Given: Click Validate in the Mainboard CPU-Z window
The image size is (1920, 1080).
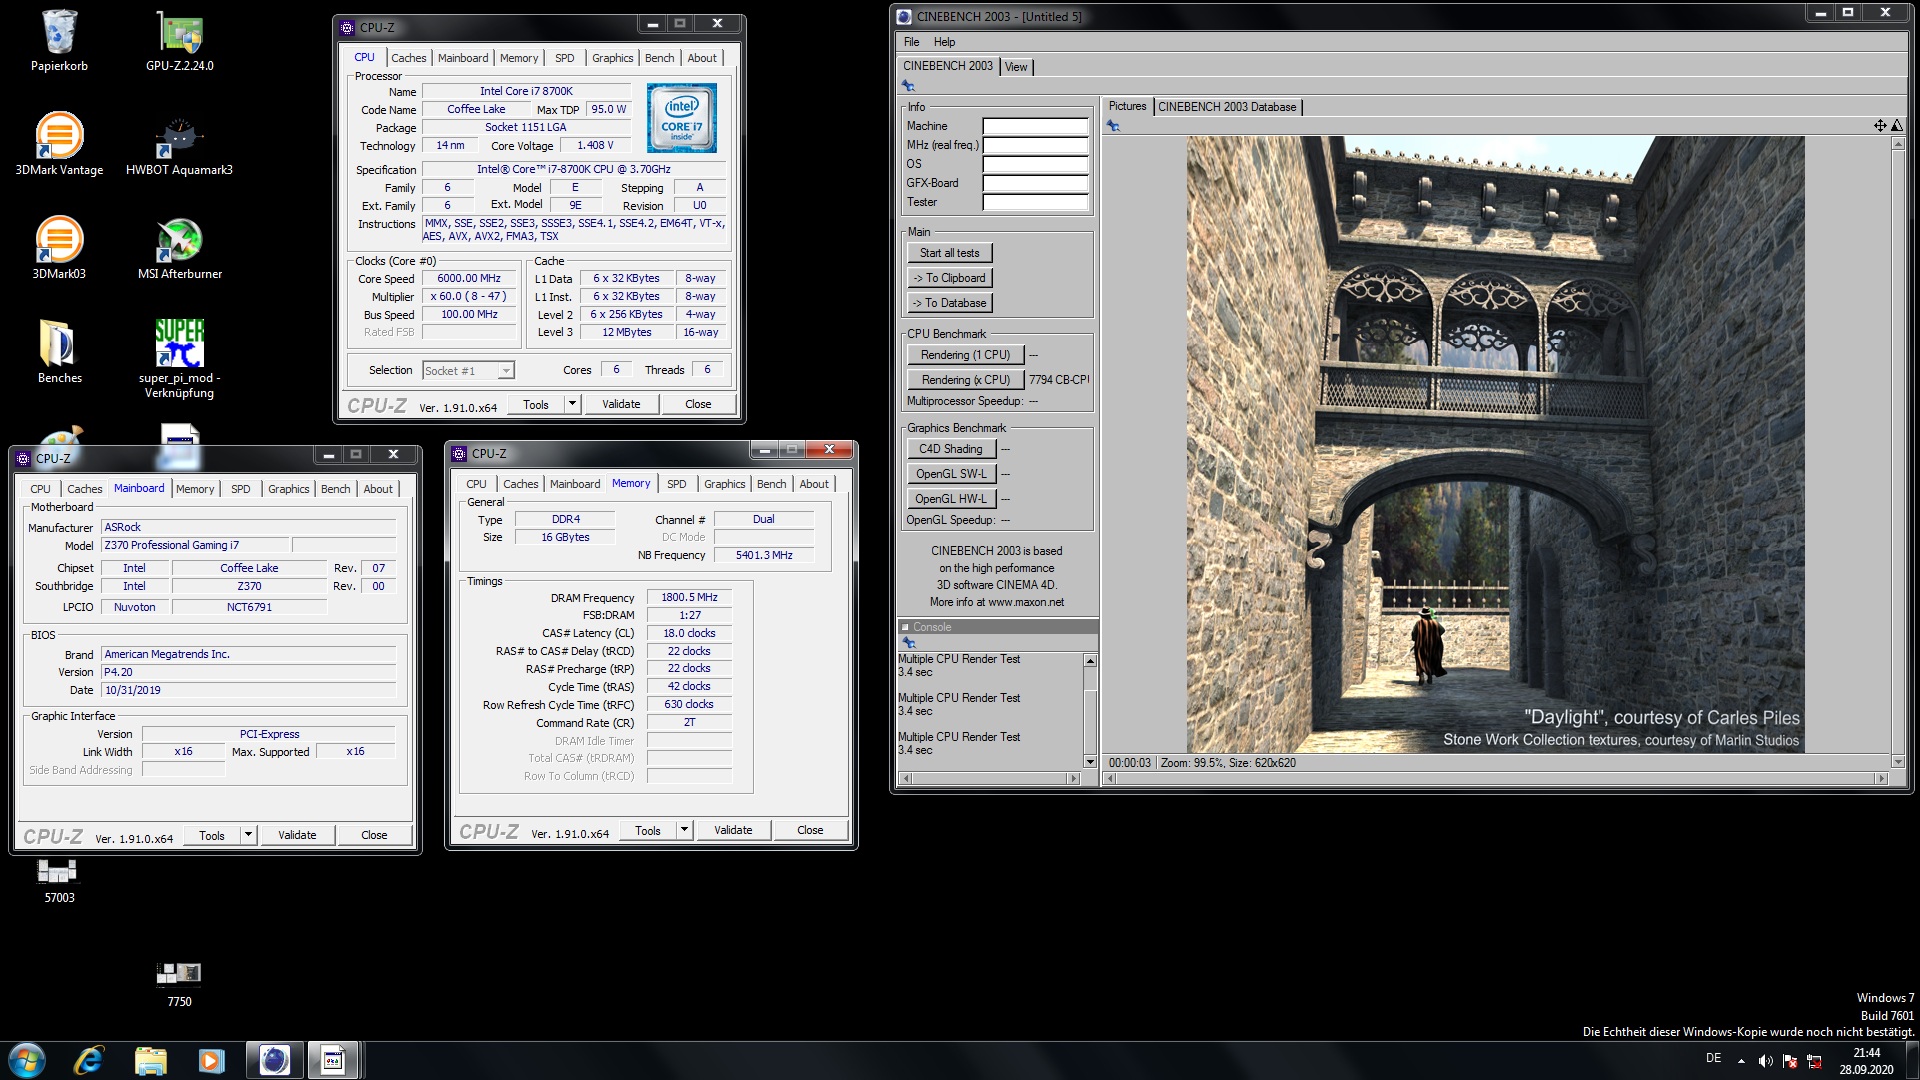Looking at the screenshot, I should tap(297, 835).
